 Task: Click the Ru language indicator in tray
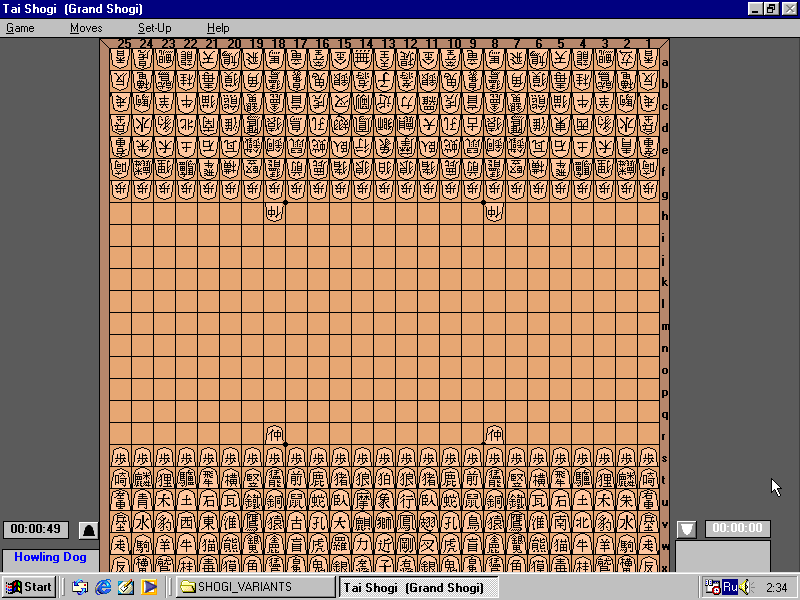[x=730, y=587]
